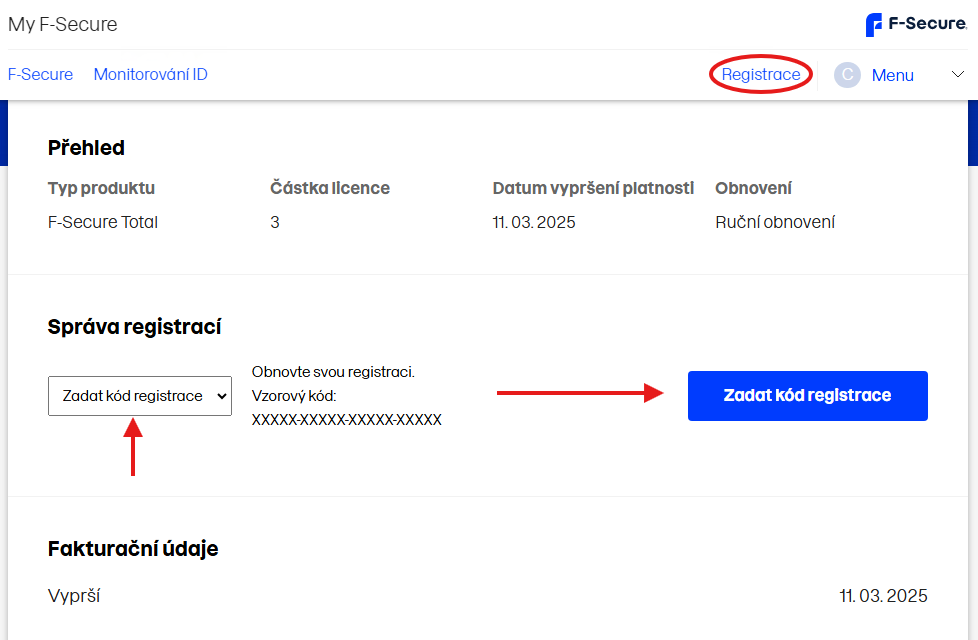Click the Typ produktu column header
Image resolution: width=978 pixels, height=640 pixels.
[x=101, y=188]
